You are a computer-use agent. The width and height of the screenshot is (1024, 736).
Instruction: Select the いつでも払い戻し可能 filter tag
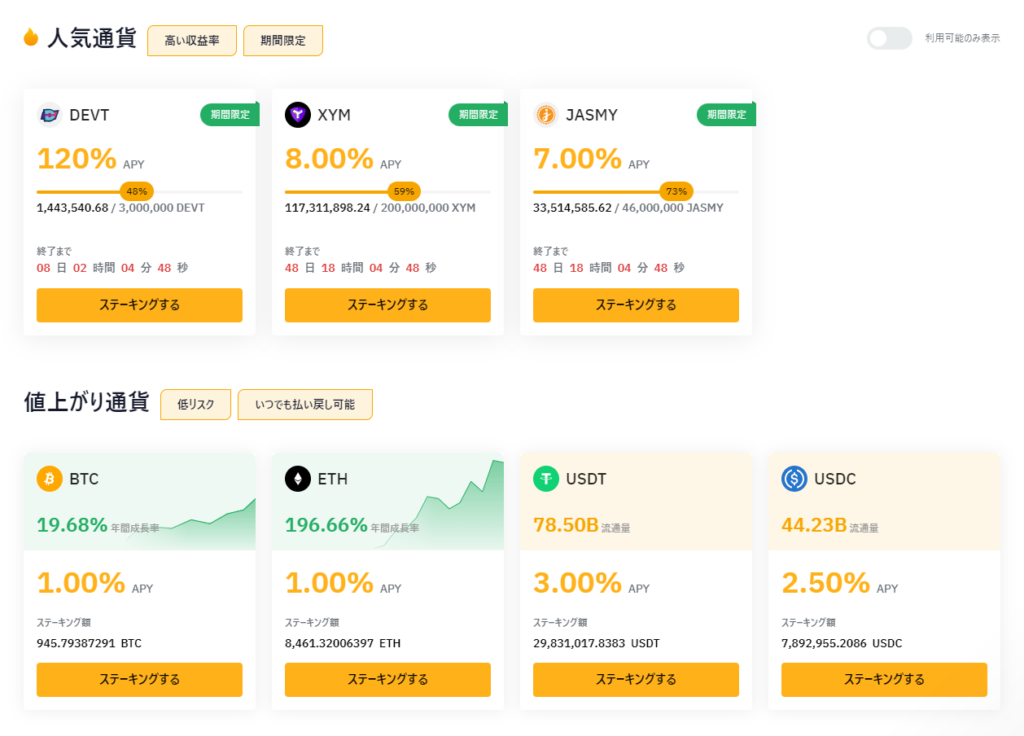point(305,404)
